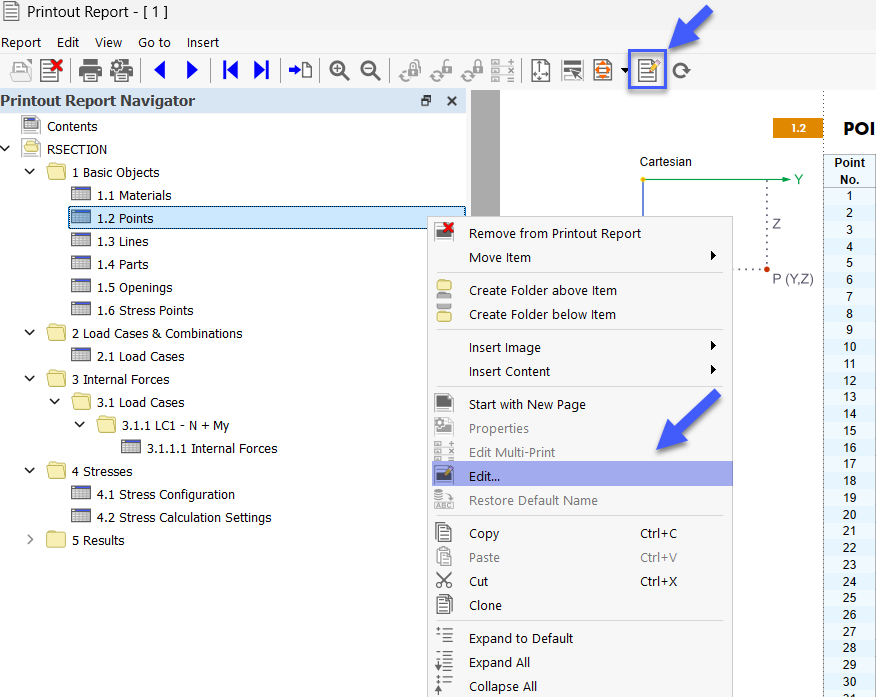Choose Collapse All in context menu
The height and width of the screenshot is (697, 876).
click(x=580, y=686)
